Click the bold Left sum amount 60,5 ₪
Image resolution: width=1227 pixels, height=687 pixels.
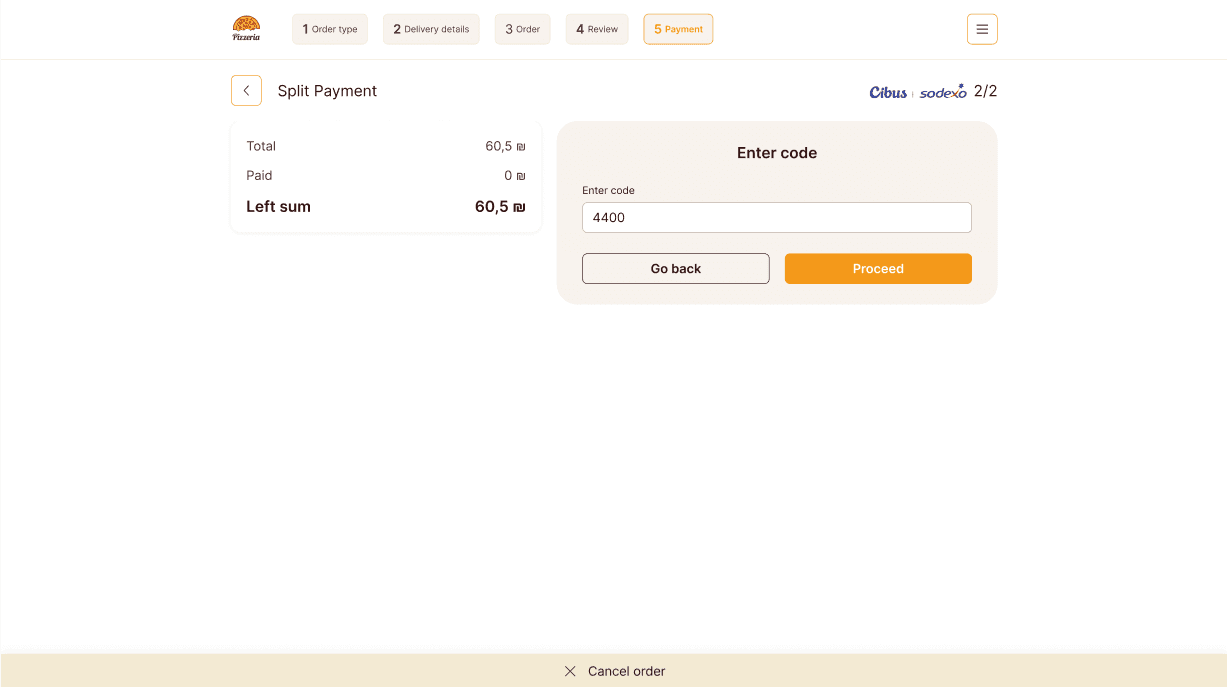[500, 207]
